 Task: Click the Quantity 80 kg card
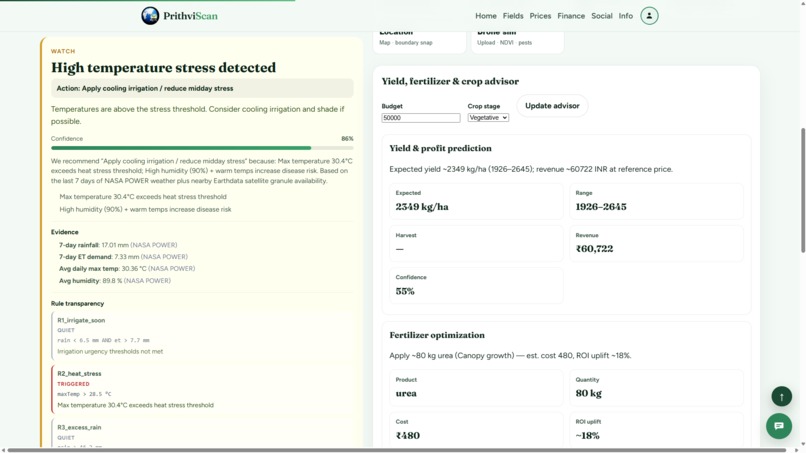click(656, 388)
